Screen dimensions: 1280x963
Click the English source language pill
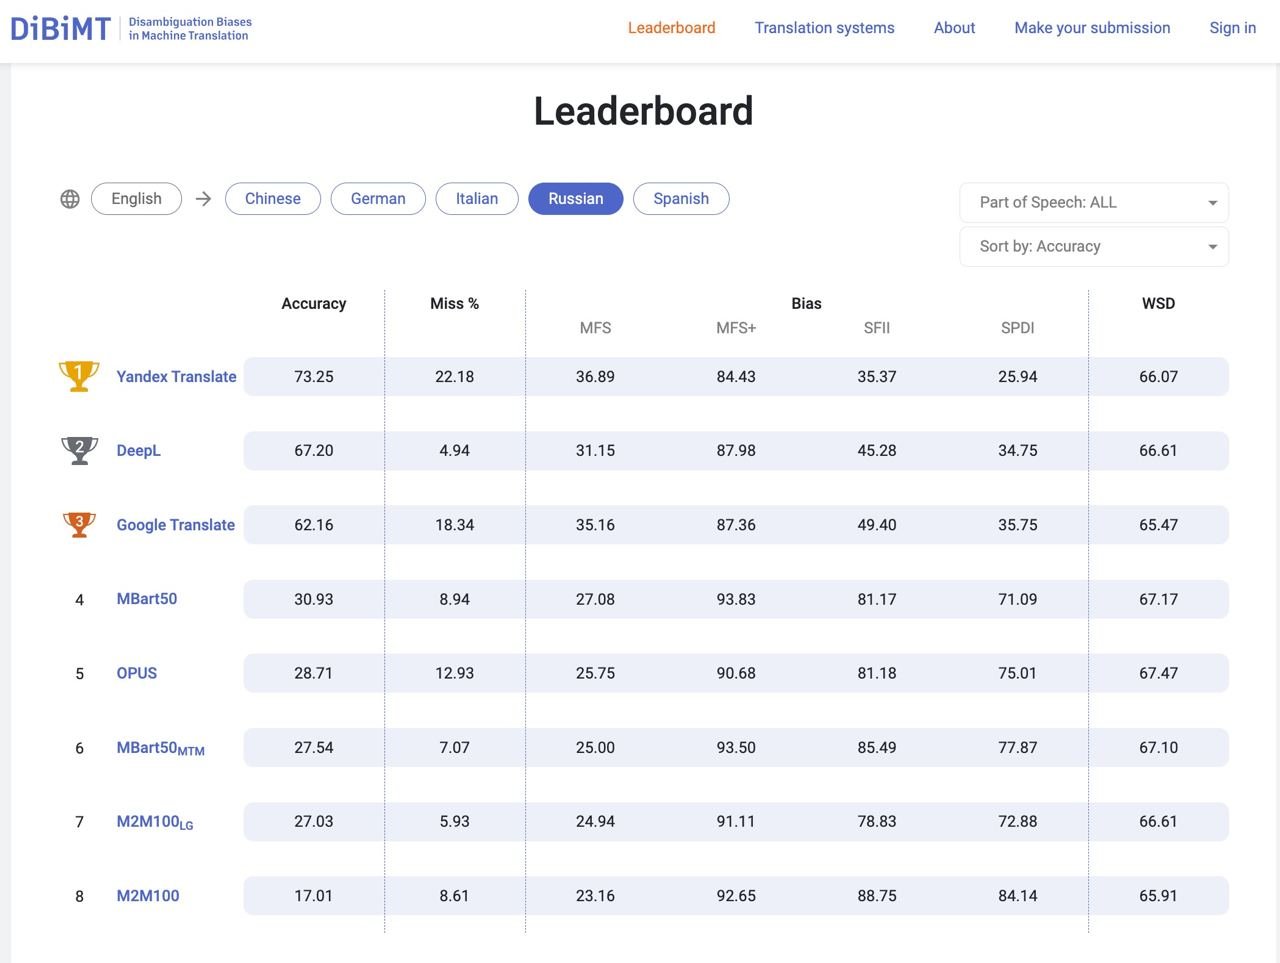coord(136,199)
